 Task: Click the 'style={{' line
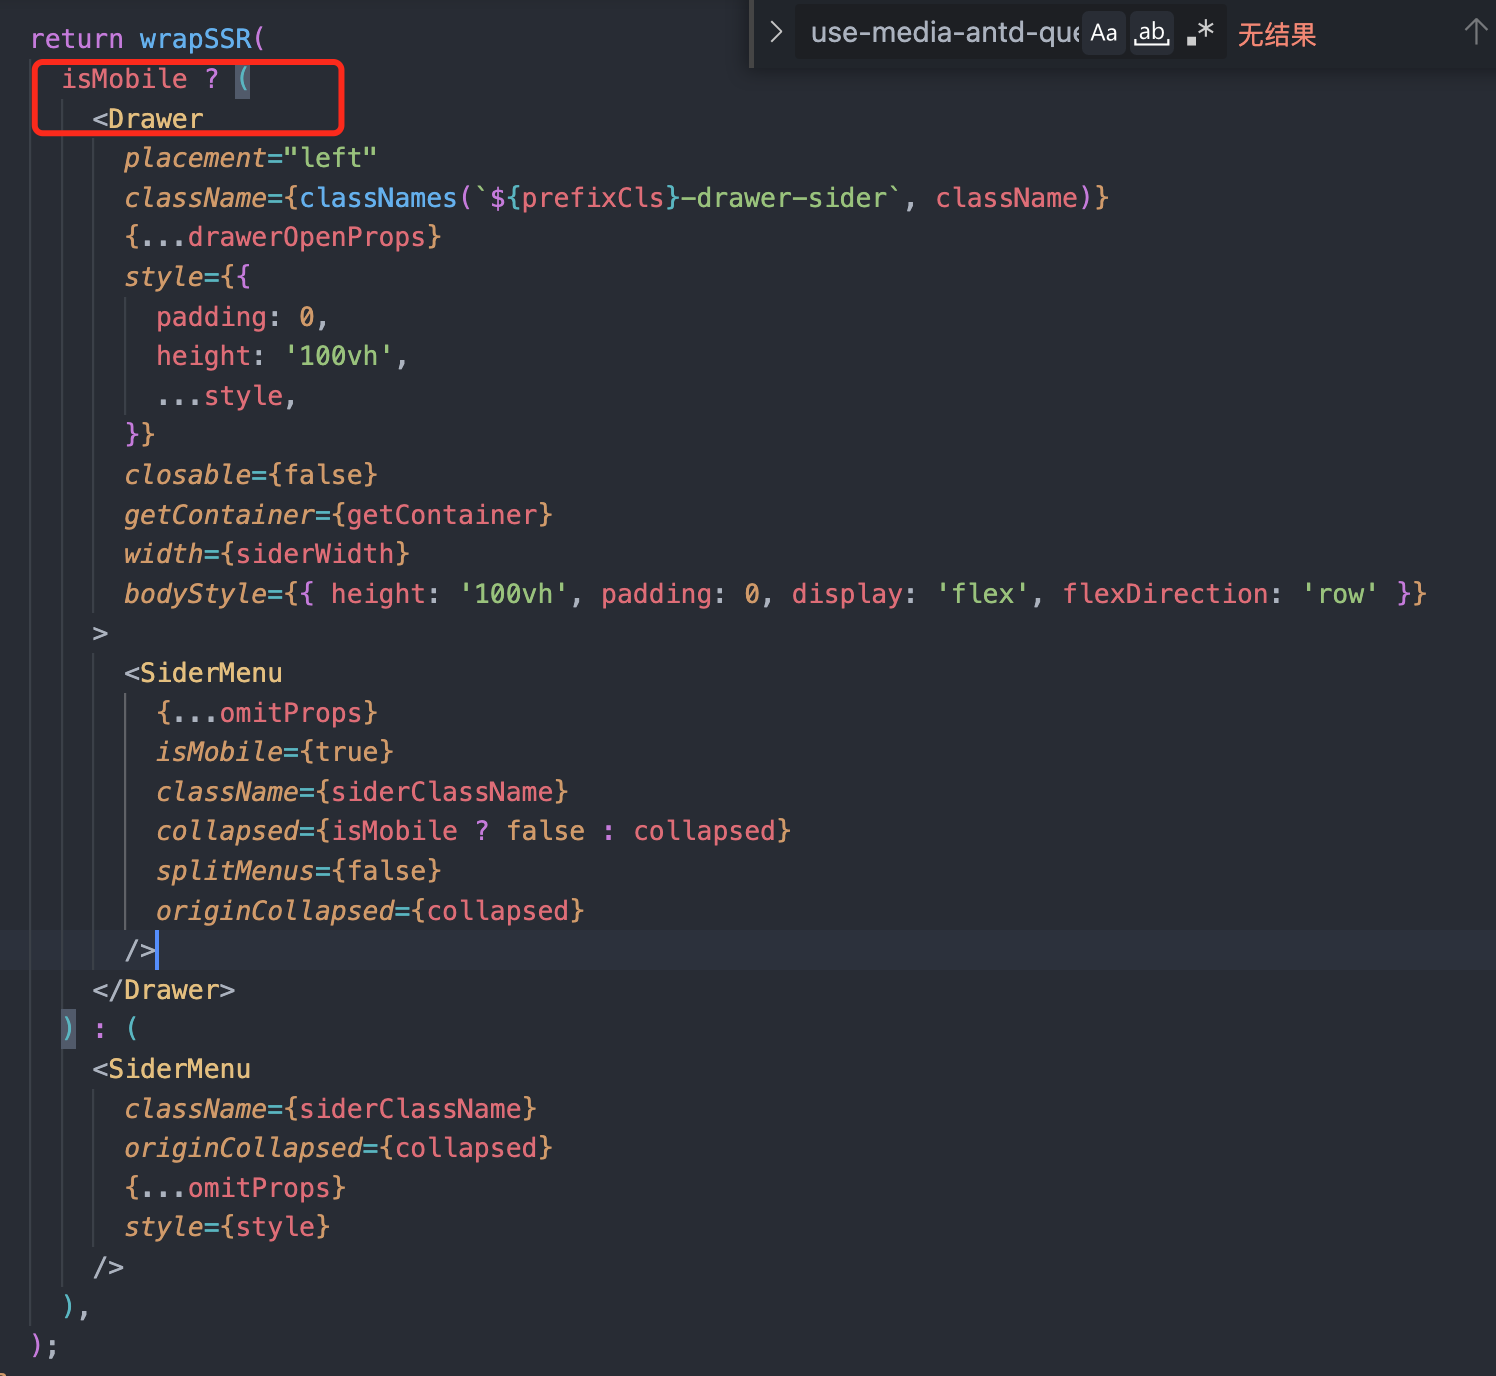click(187, 277)
